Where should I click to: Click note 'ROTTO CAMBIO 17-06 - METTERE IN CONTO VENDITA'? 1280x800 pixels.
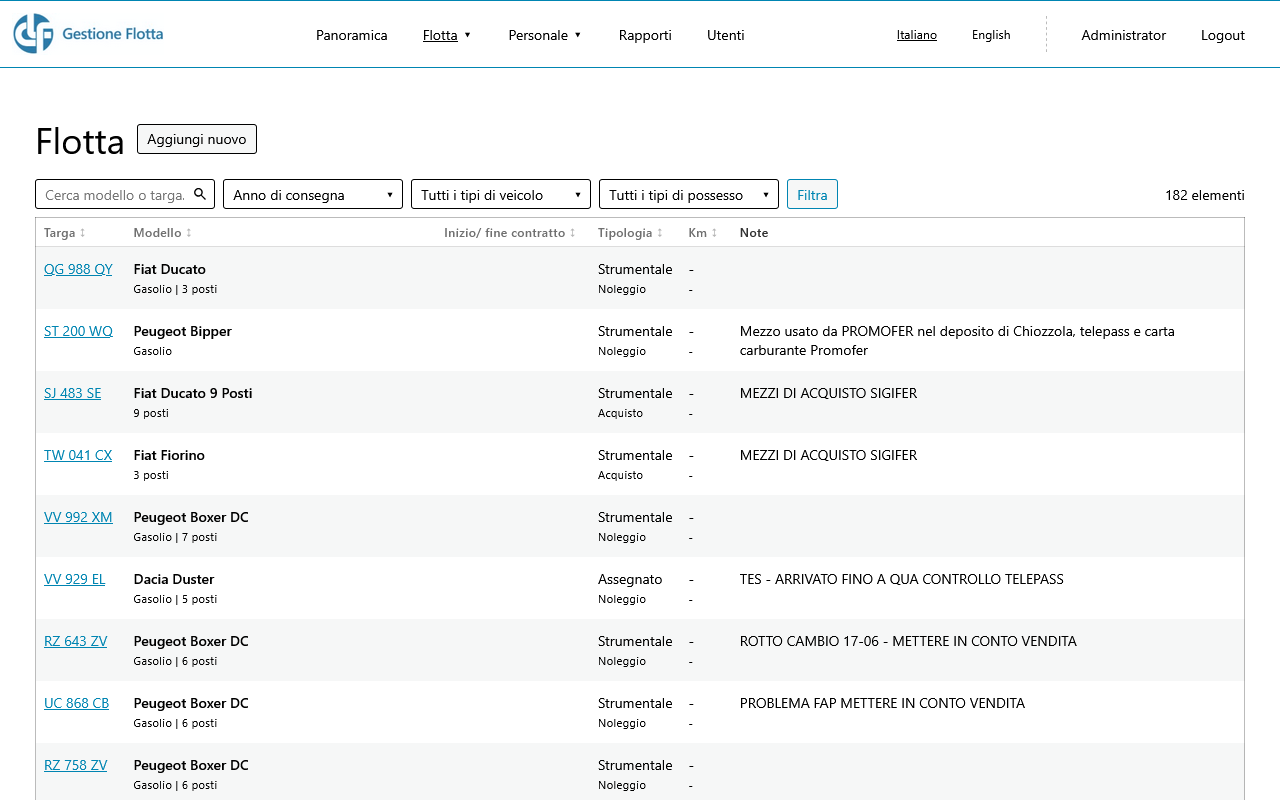point(908,641)
